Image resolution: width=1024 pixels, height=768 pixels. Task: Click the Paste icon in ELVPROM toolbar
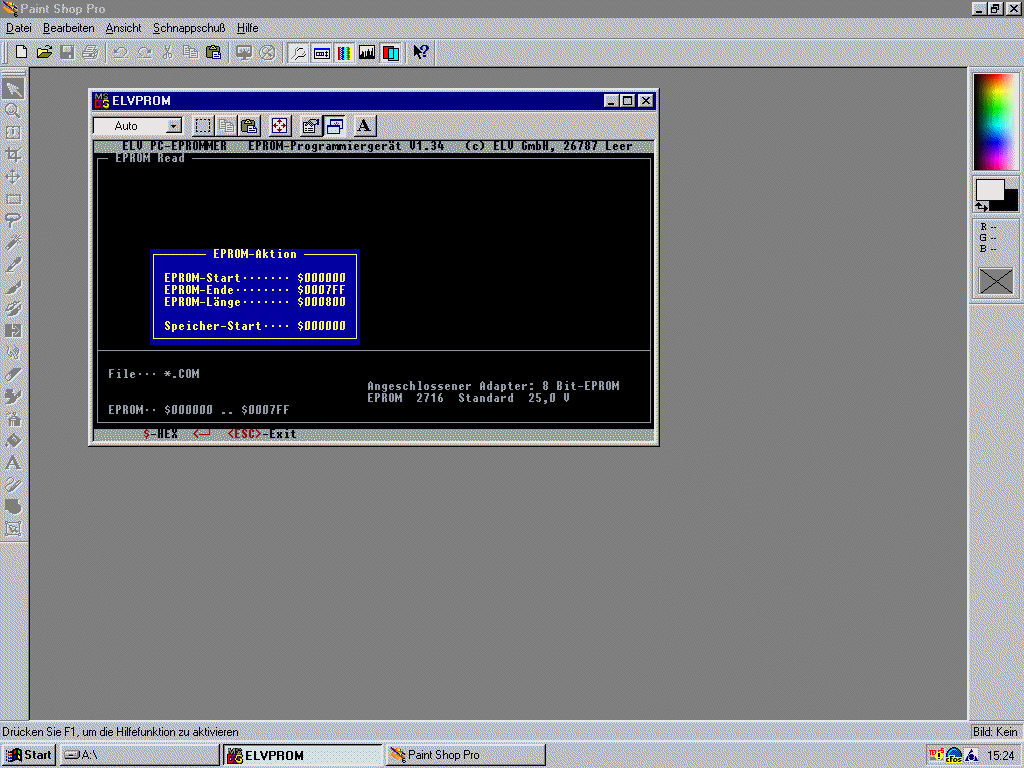pyautogui.click(x=249, y=126)
